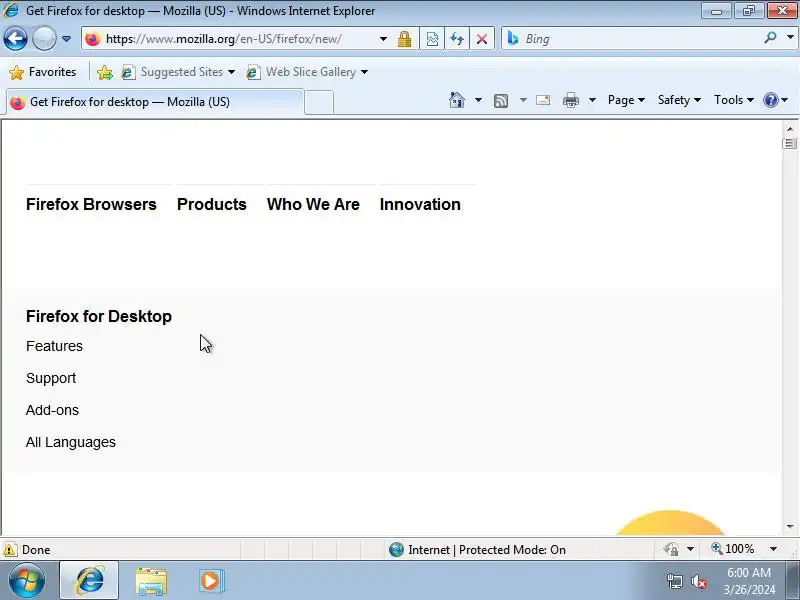The width and height of the screenshot is (800, 600).
Task: Expand the Print options dropdown arrow
Action: [x=592, y=100]
